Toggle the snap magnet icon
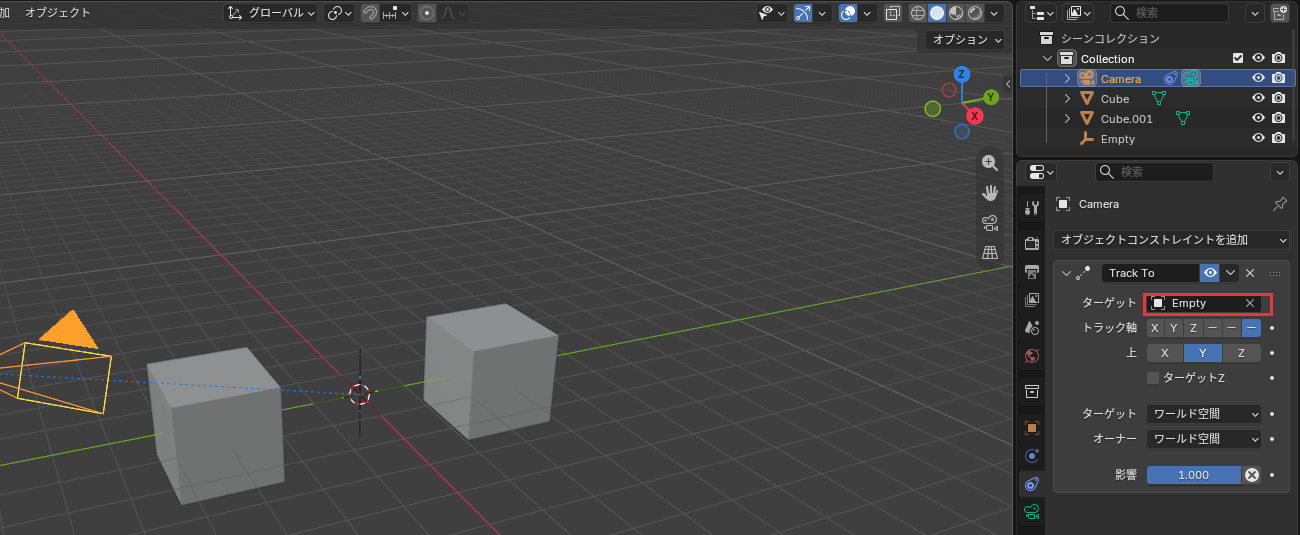Viewport: 1300px width, 535px height. coord(369,13)
